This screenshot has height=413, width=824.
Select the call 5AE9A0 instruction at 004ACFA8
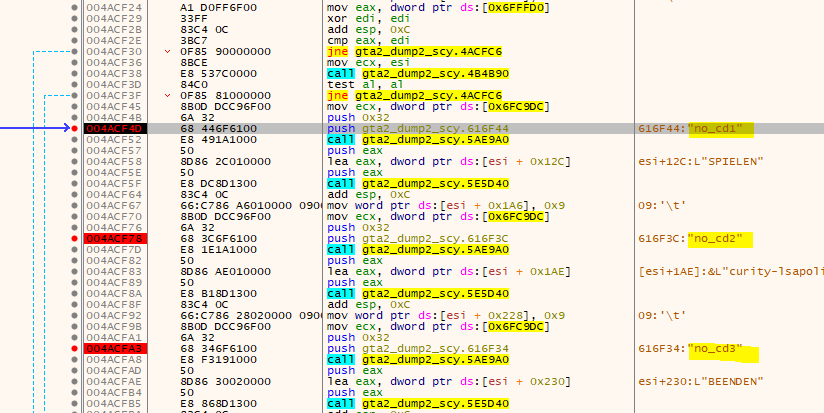[x=418, y=359]
